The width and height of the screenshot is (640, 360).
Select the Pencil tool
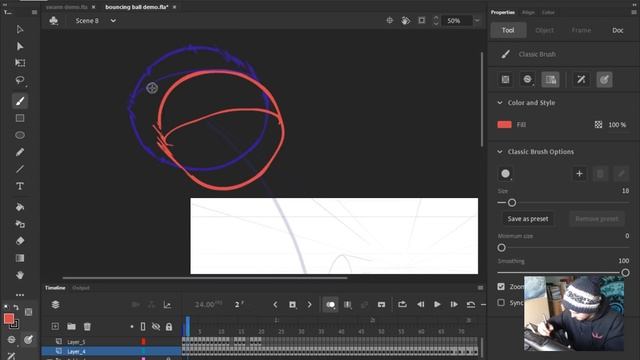click(x=20, y=152)
